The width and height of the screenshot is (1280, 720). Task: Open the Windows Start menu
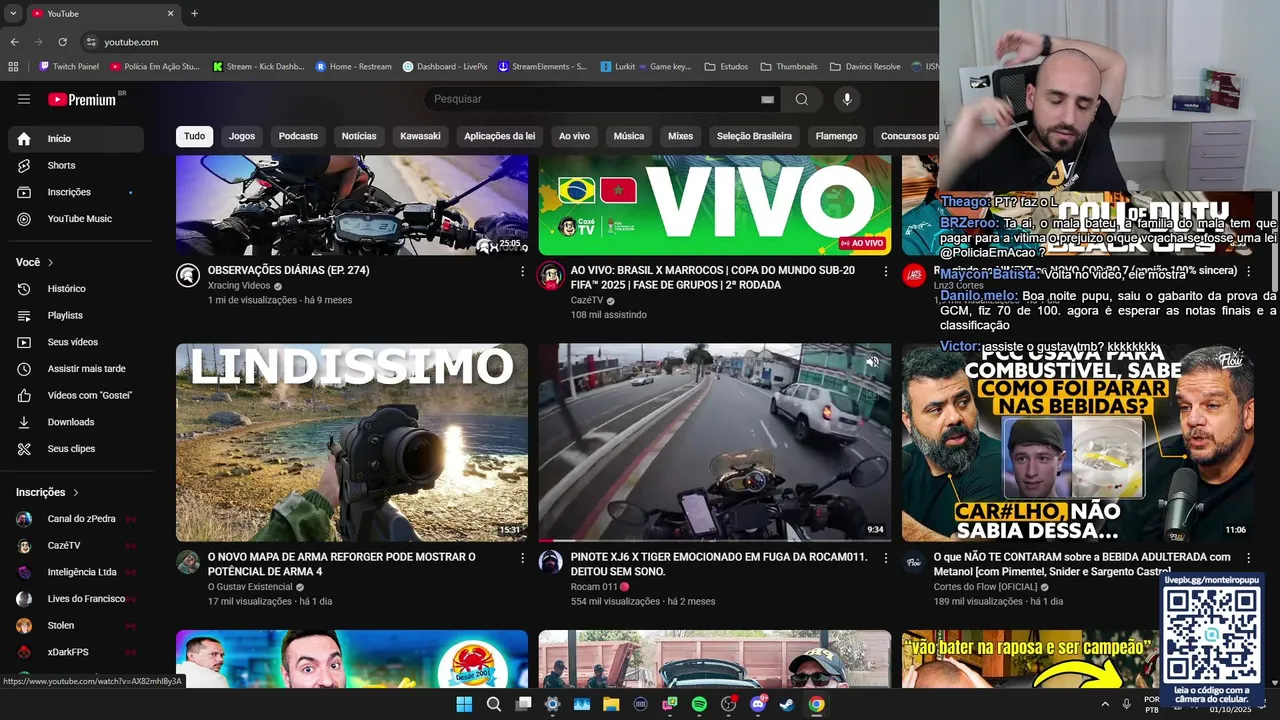[x=464, y=704]
